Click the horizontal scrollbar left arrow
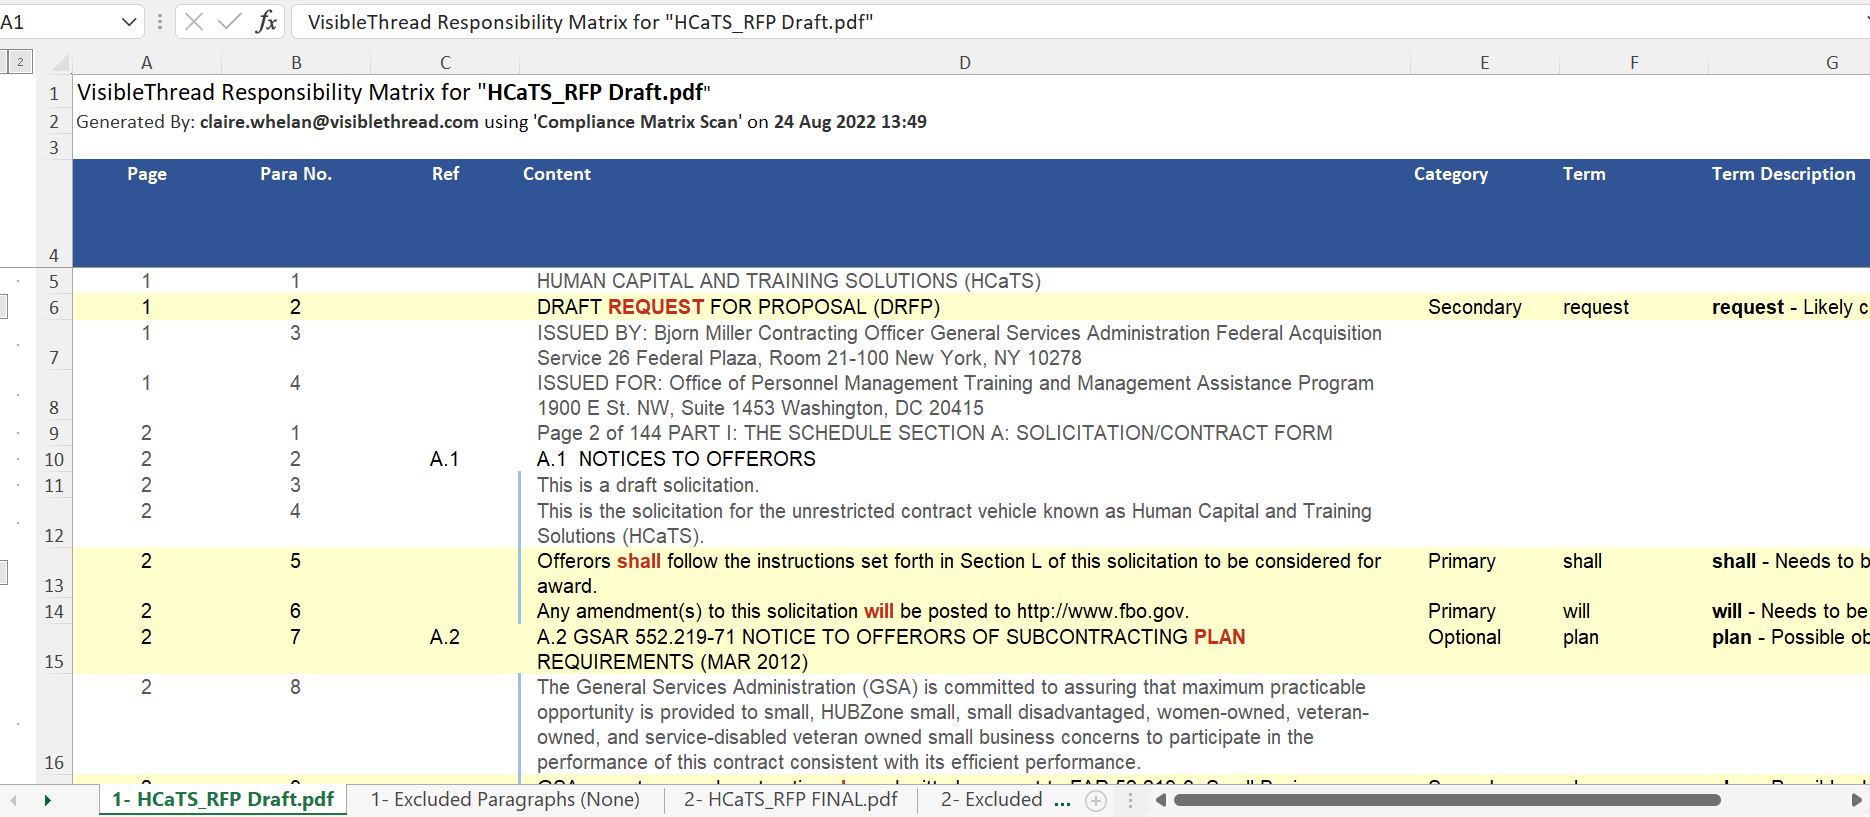The height and width of the screenshot is (817, 1870). 1161,800
